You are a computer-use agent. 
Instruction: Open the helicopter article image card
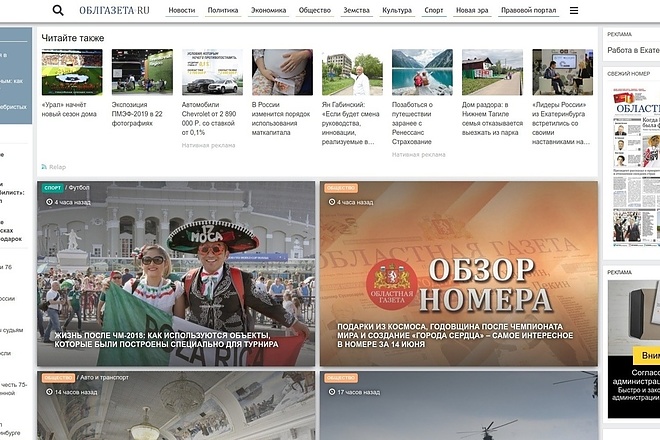coord(459,405)
